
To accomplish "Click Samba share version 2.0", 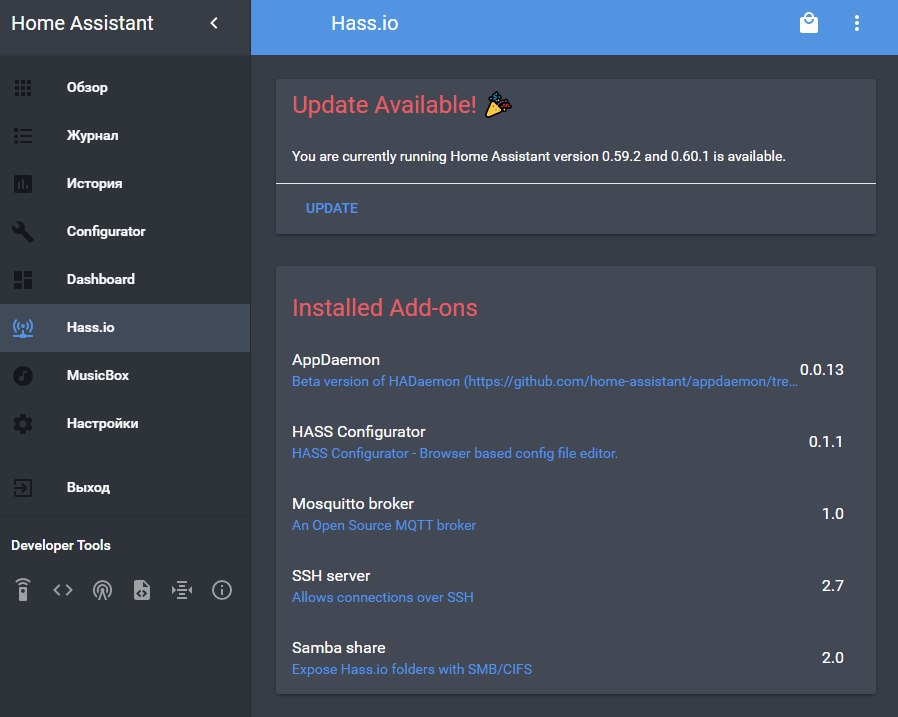I will click(x=833, y=658).
